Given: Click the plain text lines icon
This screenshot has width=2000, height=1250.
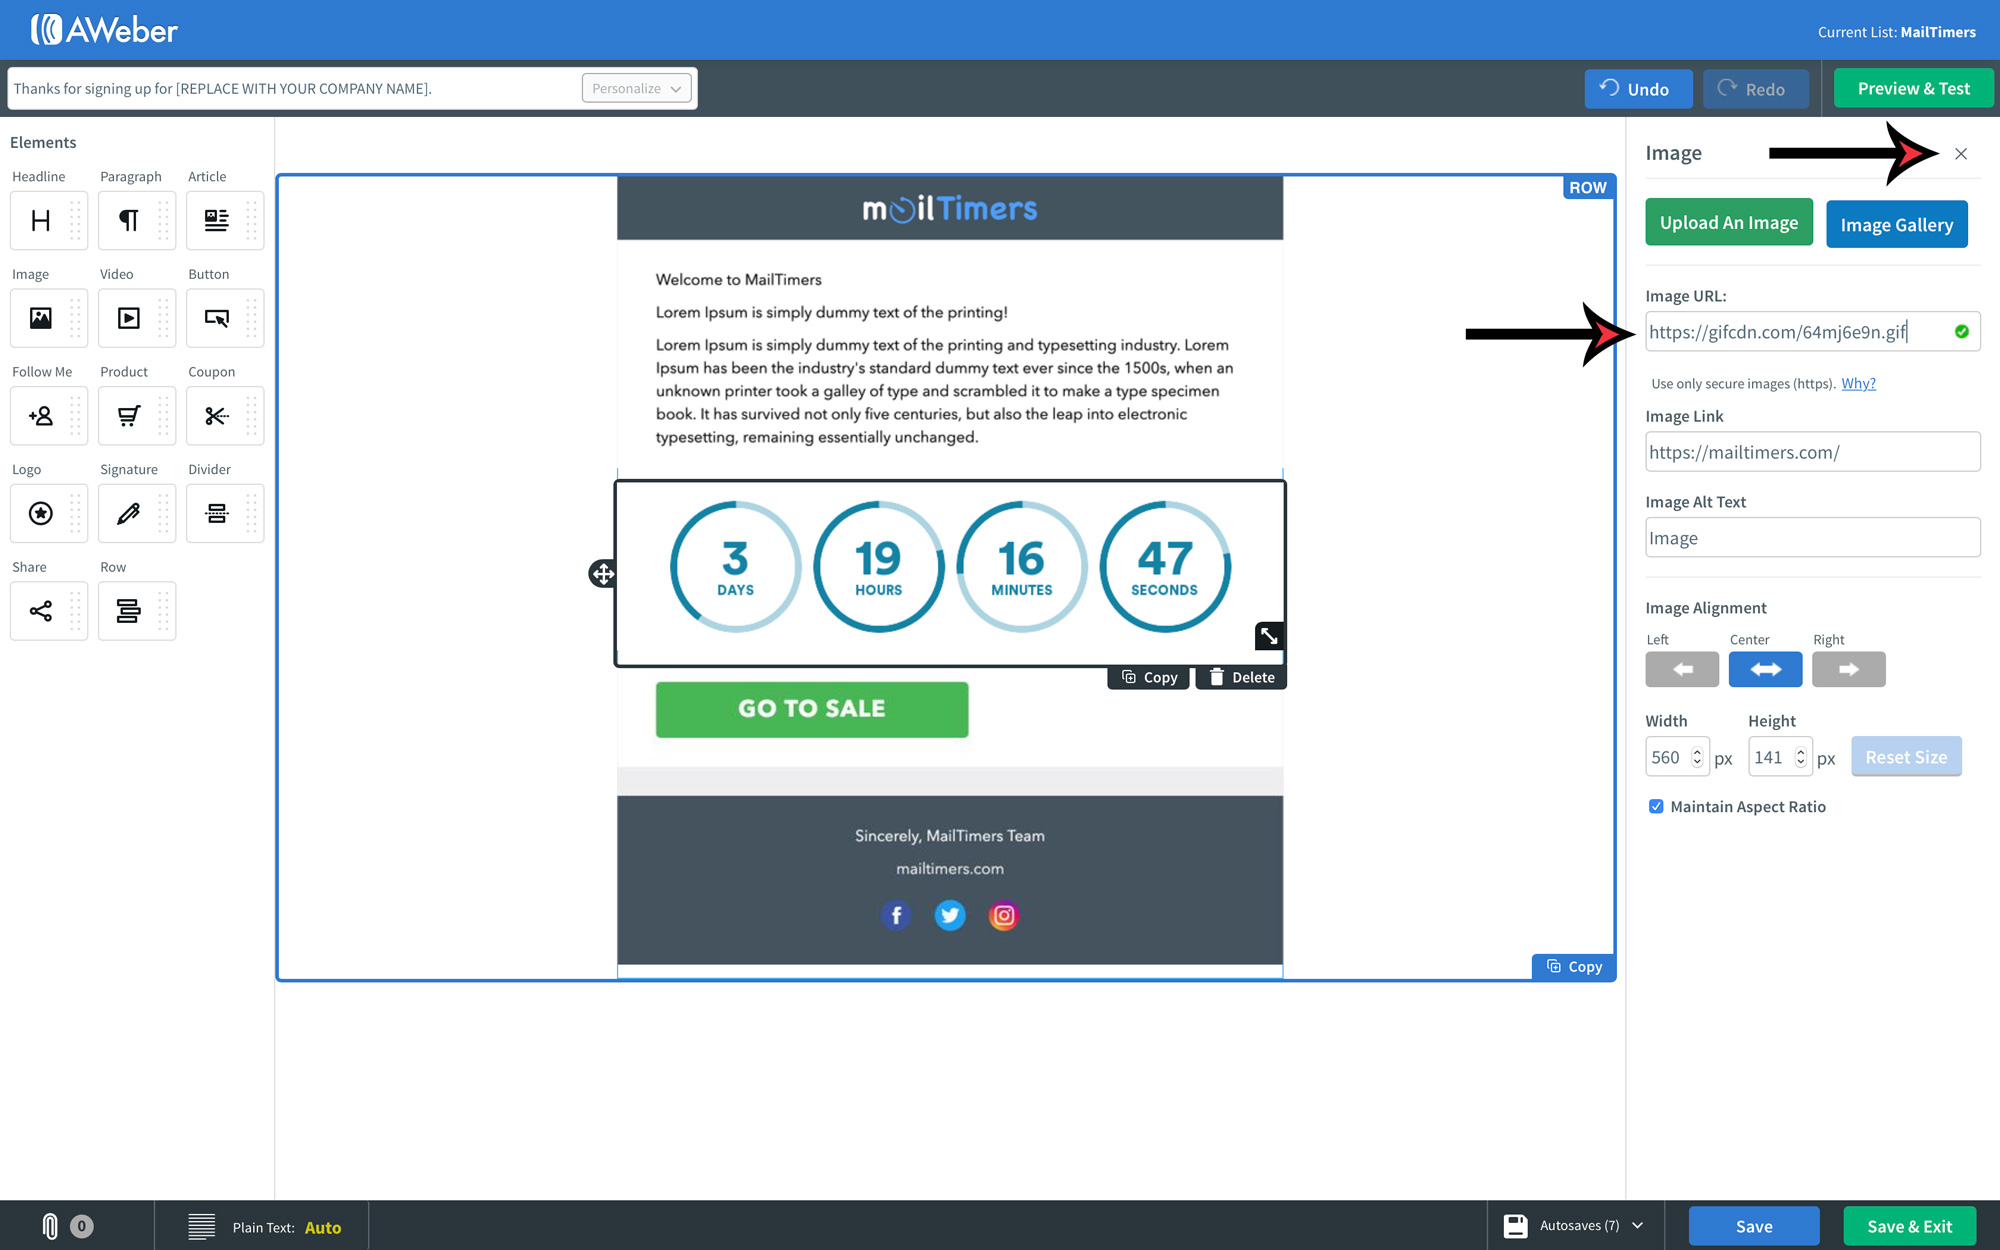Looking at the screenshot, I should [x=202, y=1227].
